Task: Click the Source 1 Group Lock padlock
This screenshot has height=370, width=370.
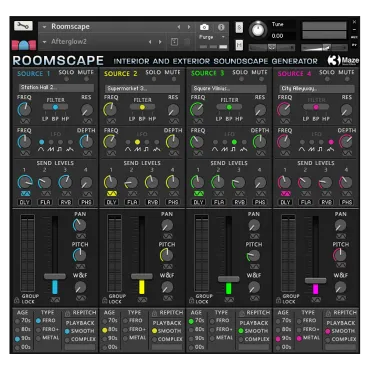Action: pos(16,300)
